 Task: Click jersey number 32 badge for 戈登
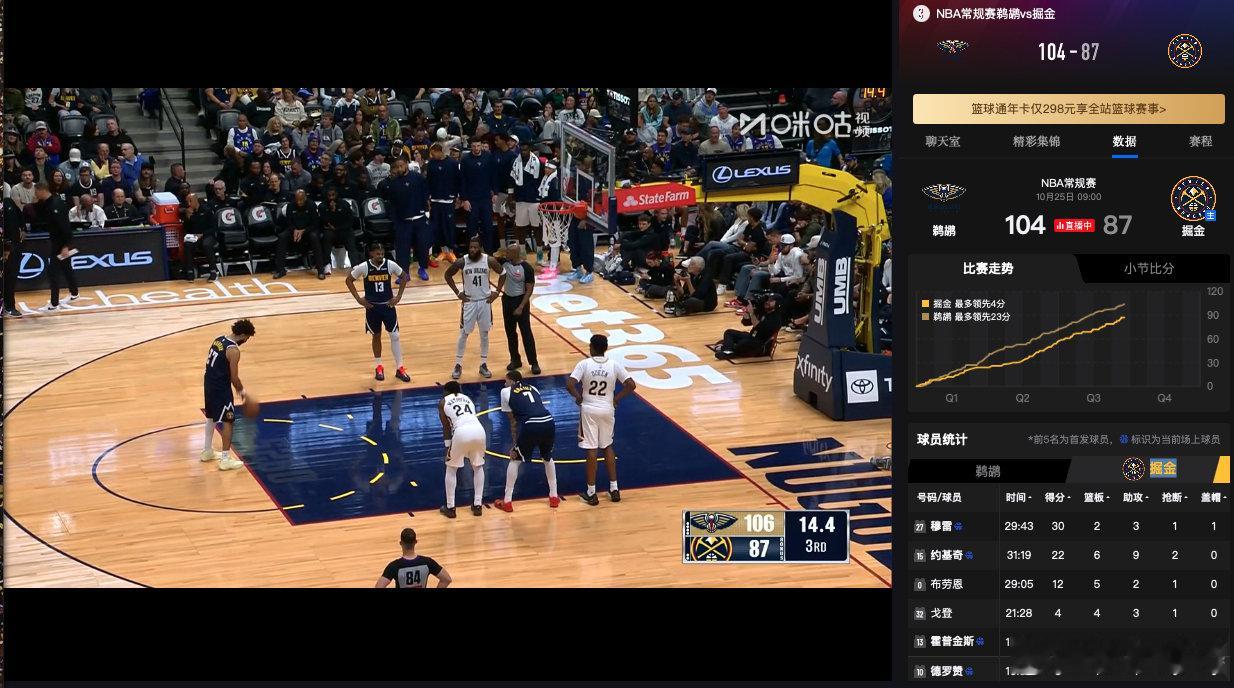pos(920,613)
